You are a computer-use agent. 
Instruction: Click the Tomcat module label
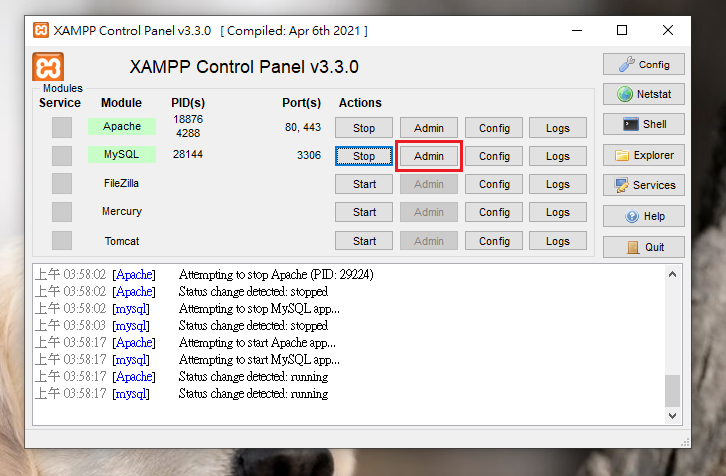pyautogui.click(x=122, y=241)
